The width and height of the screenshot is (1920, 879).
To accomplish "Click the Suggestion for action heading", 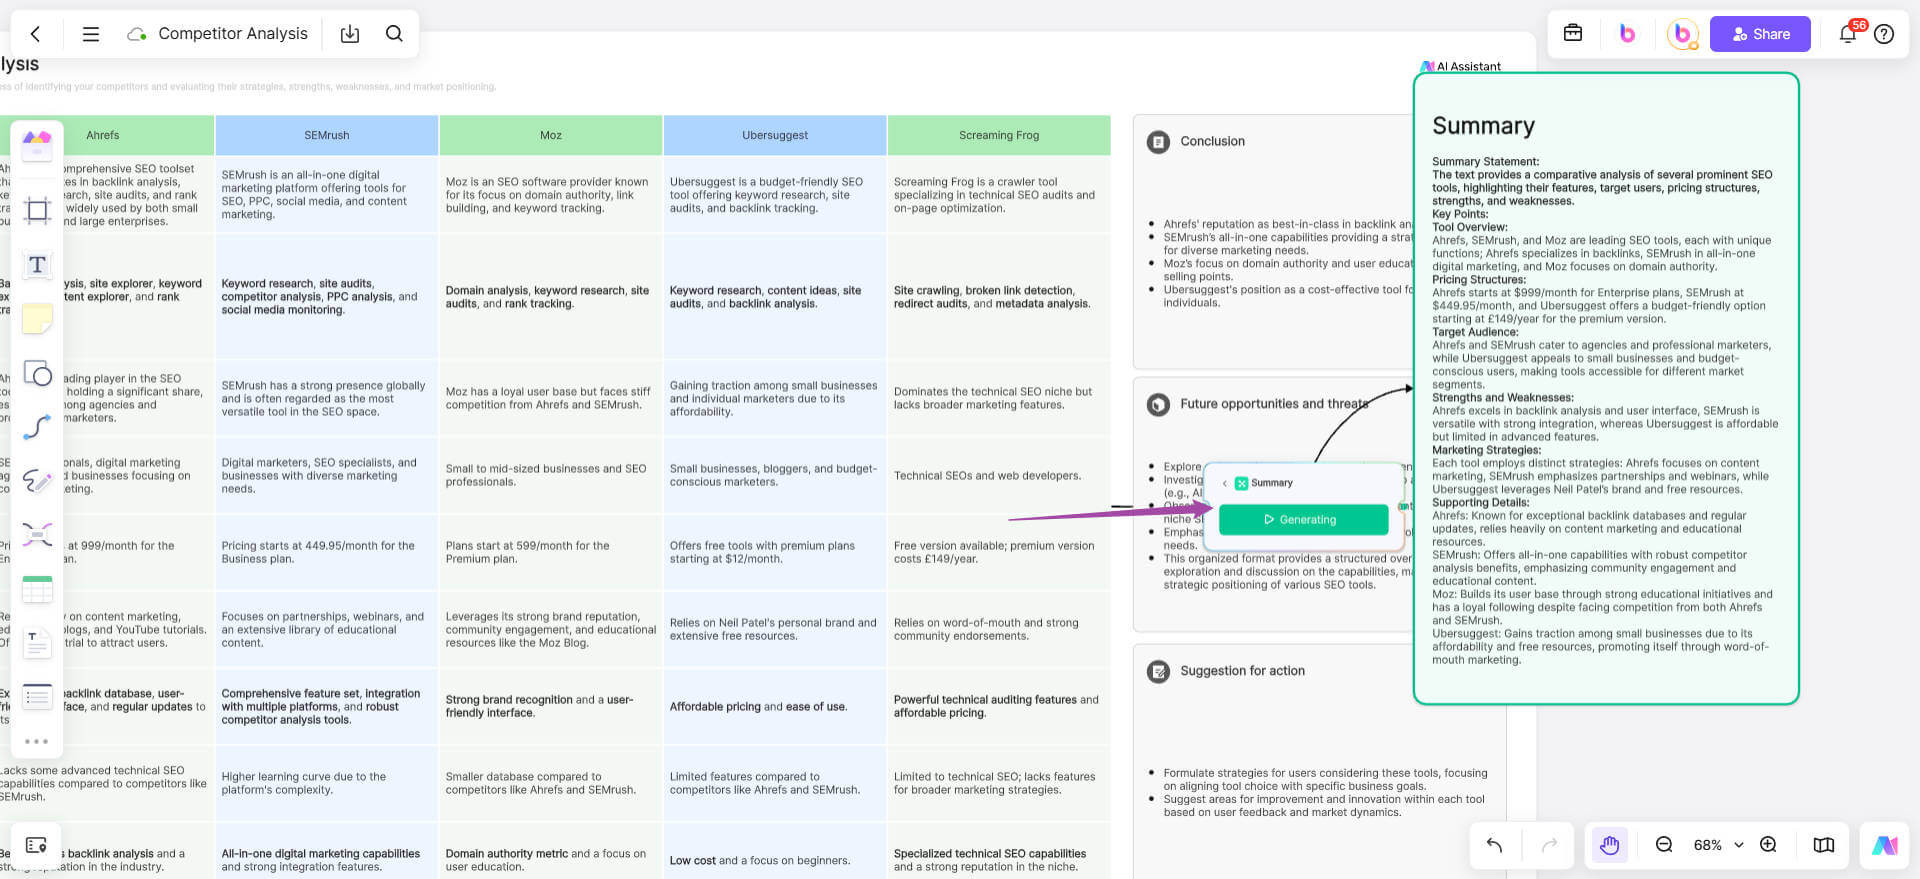I will pyautogui.click(x=1242, y=671).
